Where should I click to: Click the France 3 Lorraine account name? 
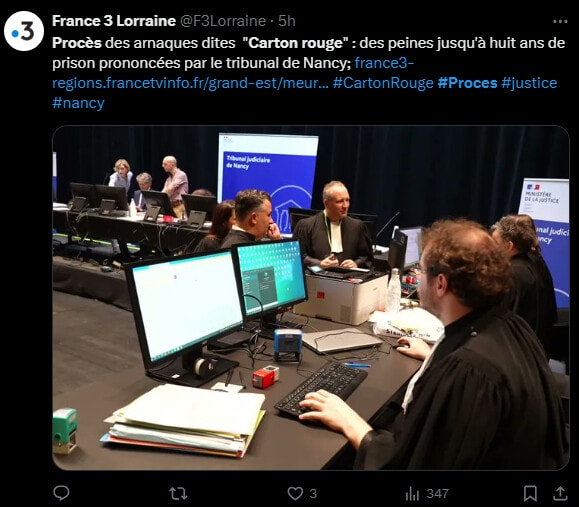114,21
